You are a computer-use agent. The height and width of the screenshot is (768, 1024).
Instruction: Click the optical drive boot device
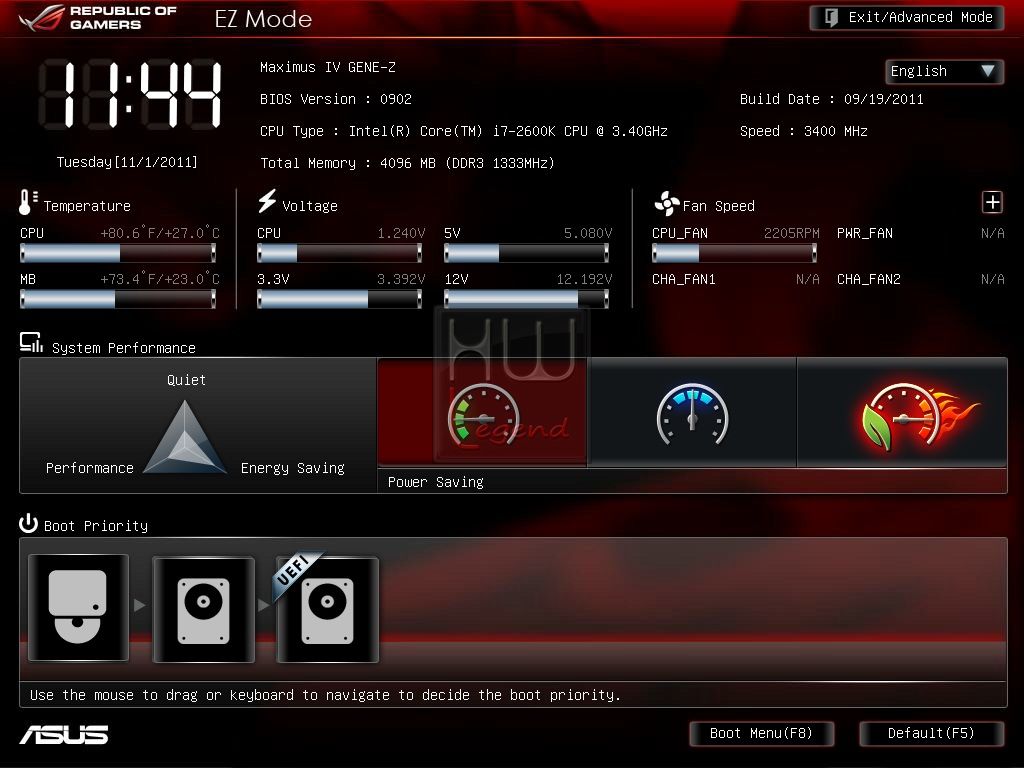[78, 607]
